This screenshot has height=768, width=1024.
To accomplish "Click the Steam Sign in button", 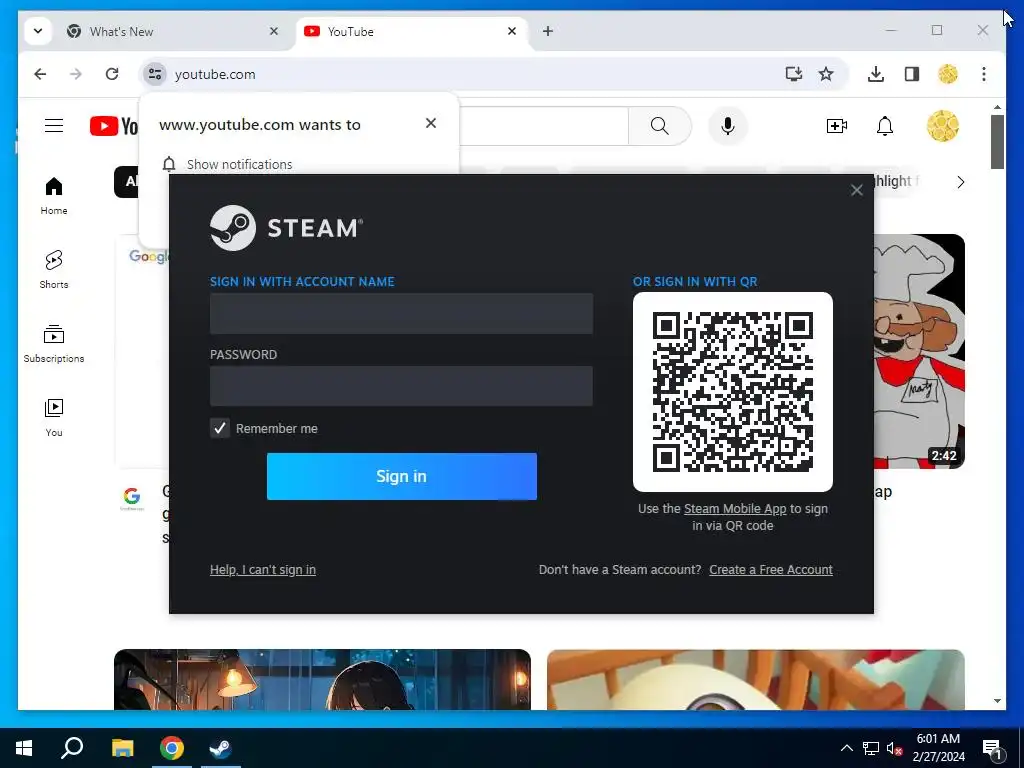I will click(402, 476).
